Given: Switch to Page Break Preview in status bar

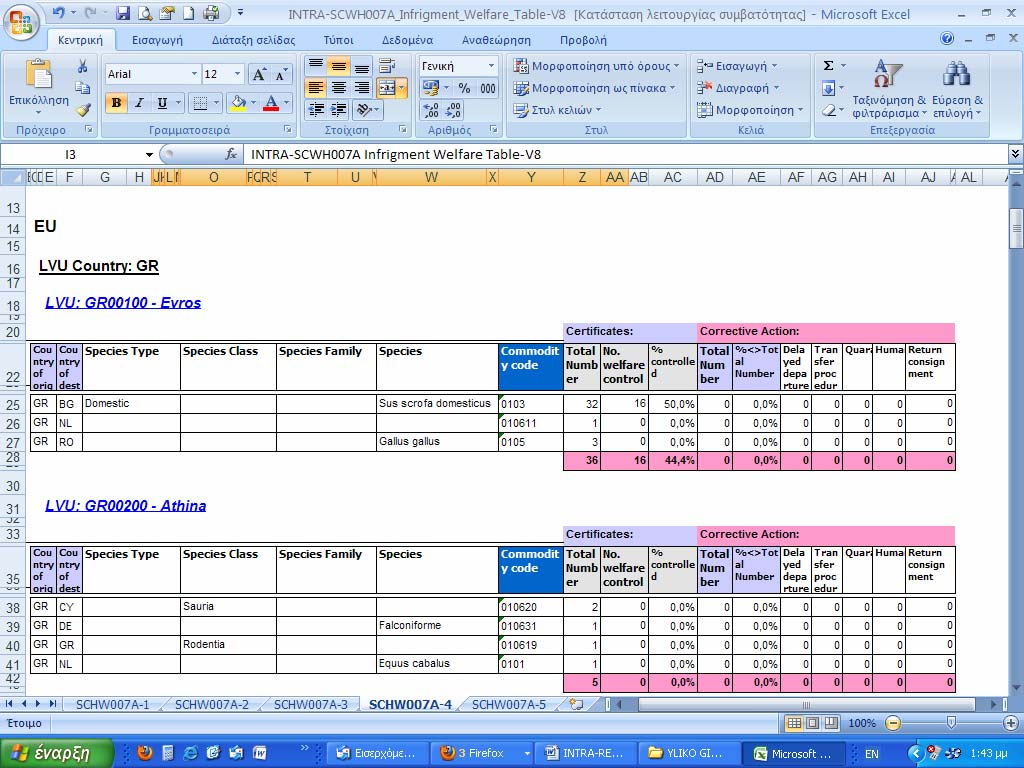Looking at the screenshot, I should 831,723.
